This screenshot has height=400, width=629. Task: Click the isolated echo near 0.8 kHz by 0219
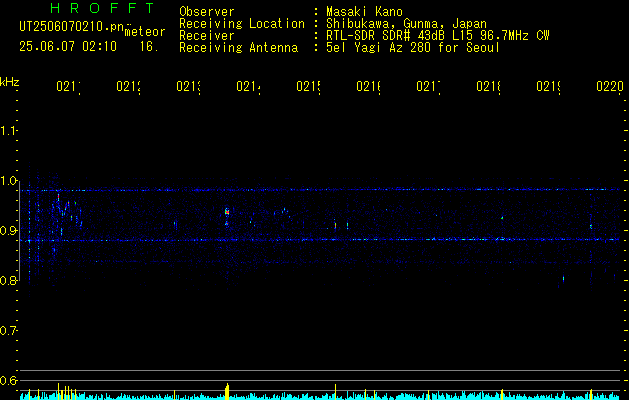click(563, 278)
